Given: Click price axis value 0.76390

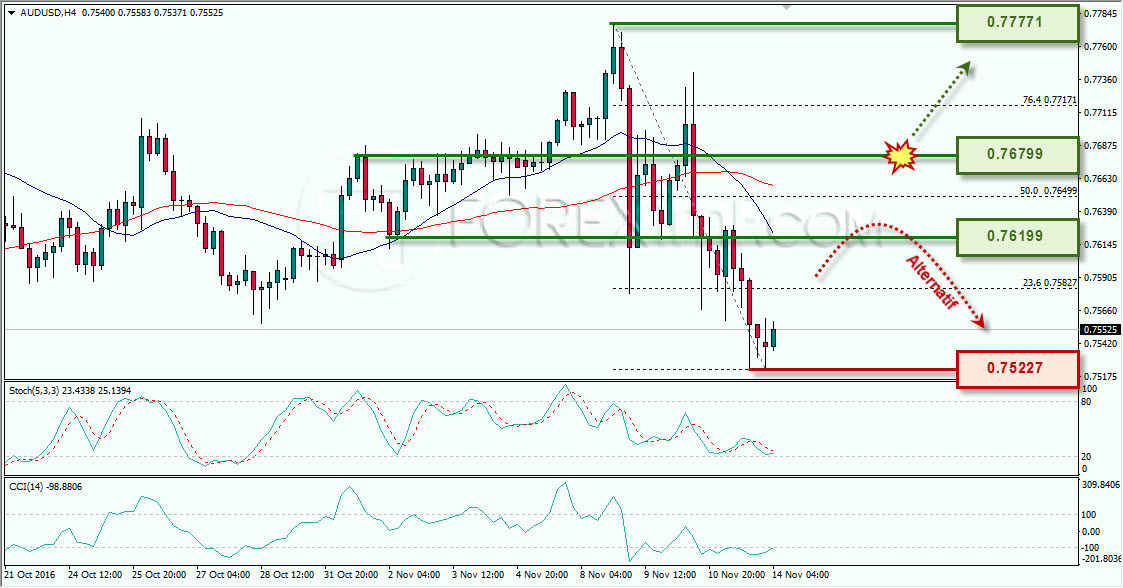Looking at the screenshot, I should [1101, 211].
